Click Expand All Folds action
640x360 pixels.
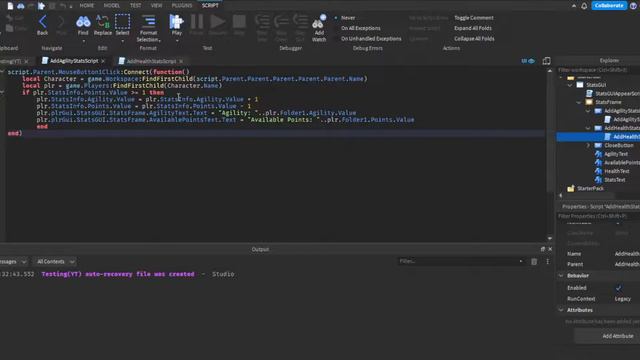coord(473,28)
